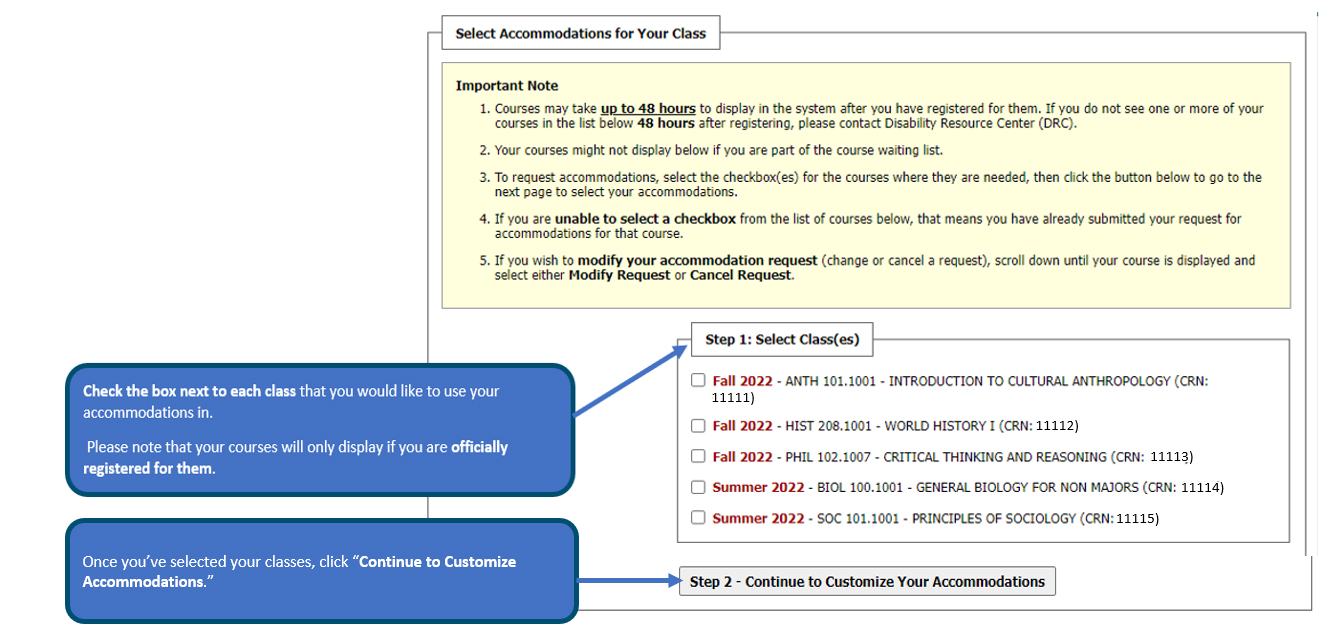Click the World History I course label

[939, 426]
